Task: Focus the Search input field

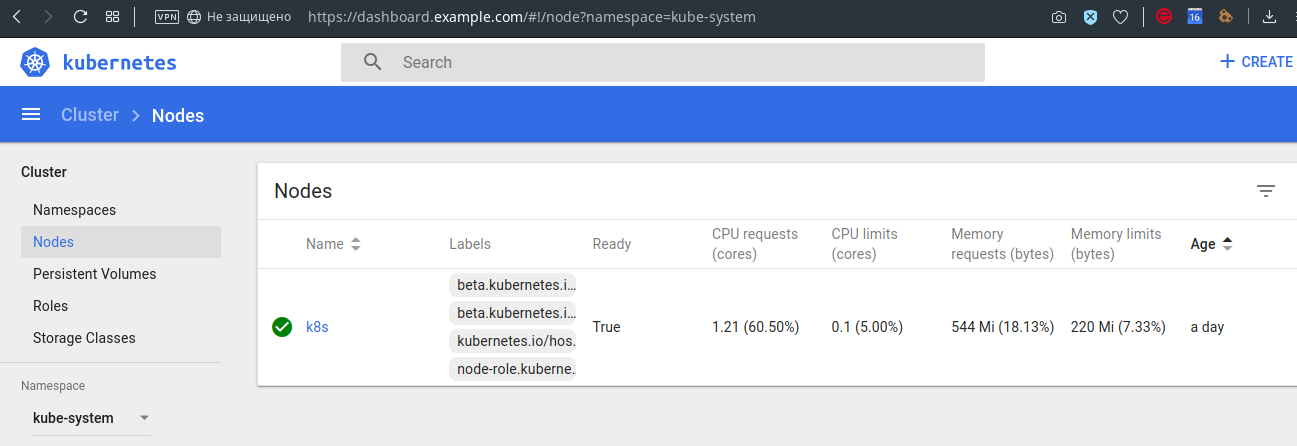Action: pos(680,62)
